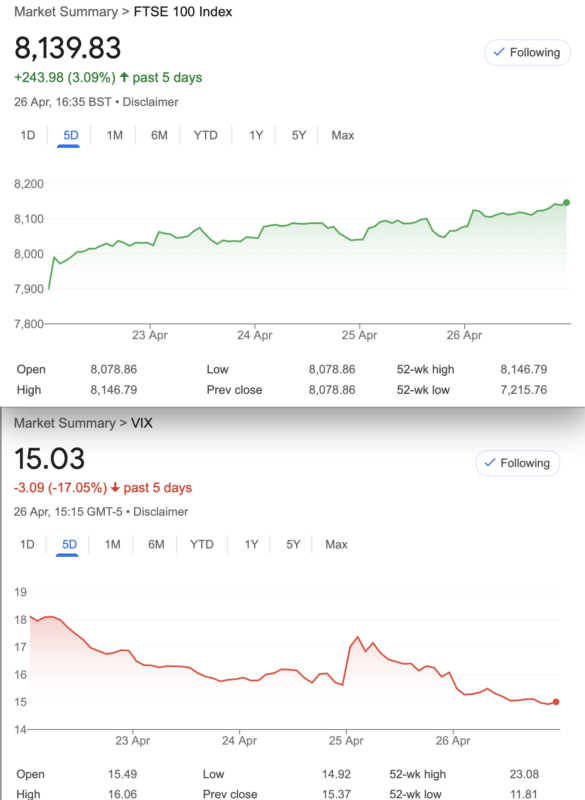Click the red endpoint dot on VIX chart
This screenshot has height=800, width=585.
[x=556, y=702]
